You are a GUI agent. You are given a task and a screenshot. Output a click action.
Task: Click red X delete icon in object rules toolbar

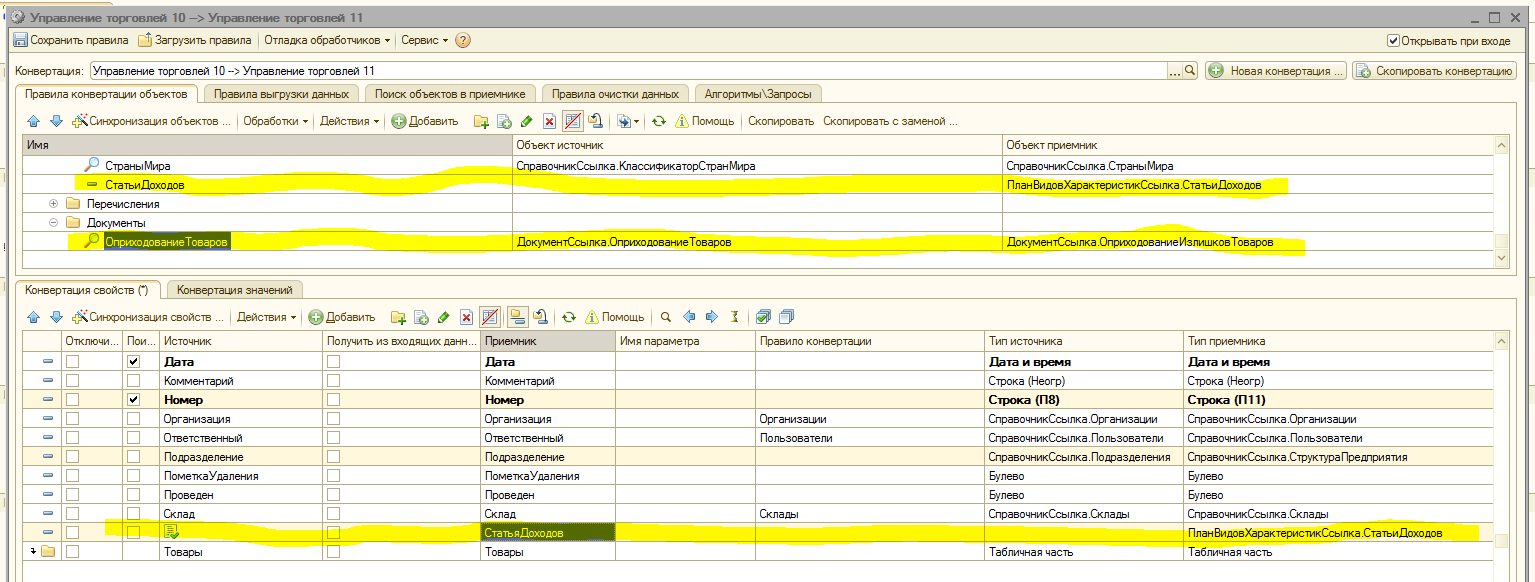coord(548,121)
